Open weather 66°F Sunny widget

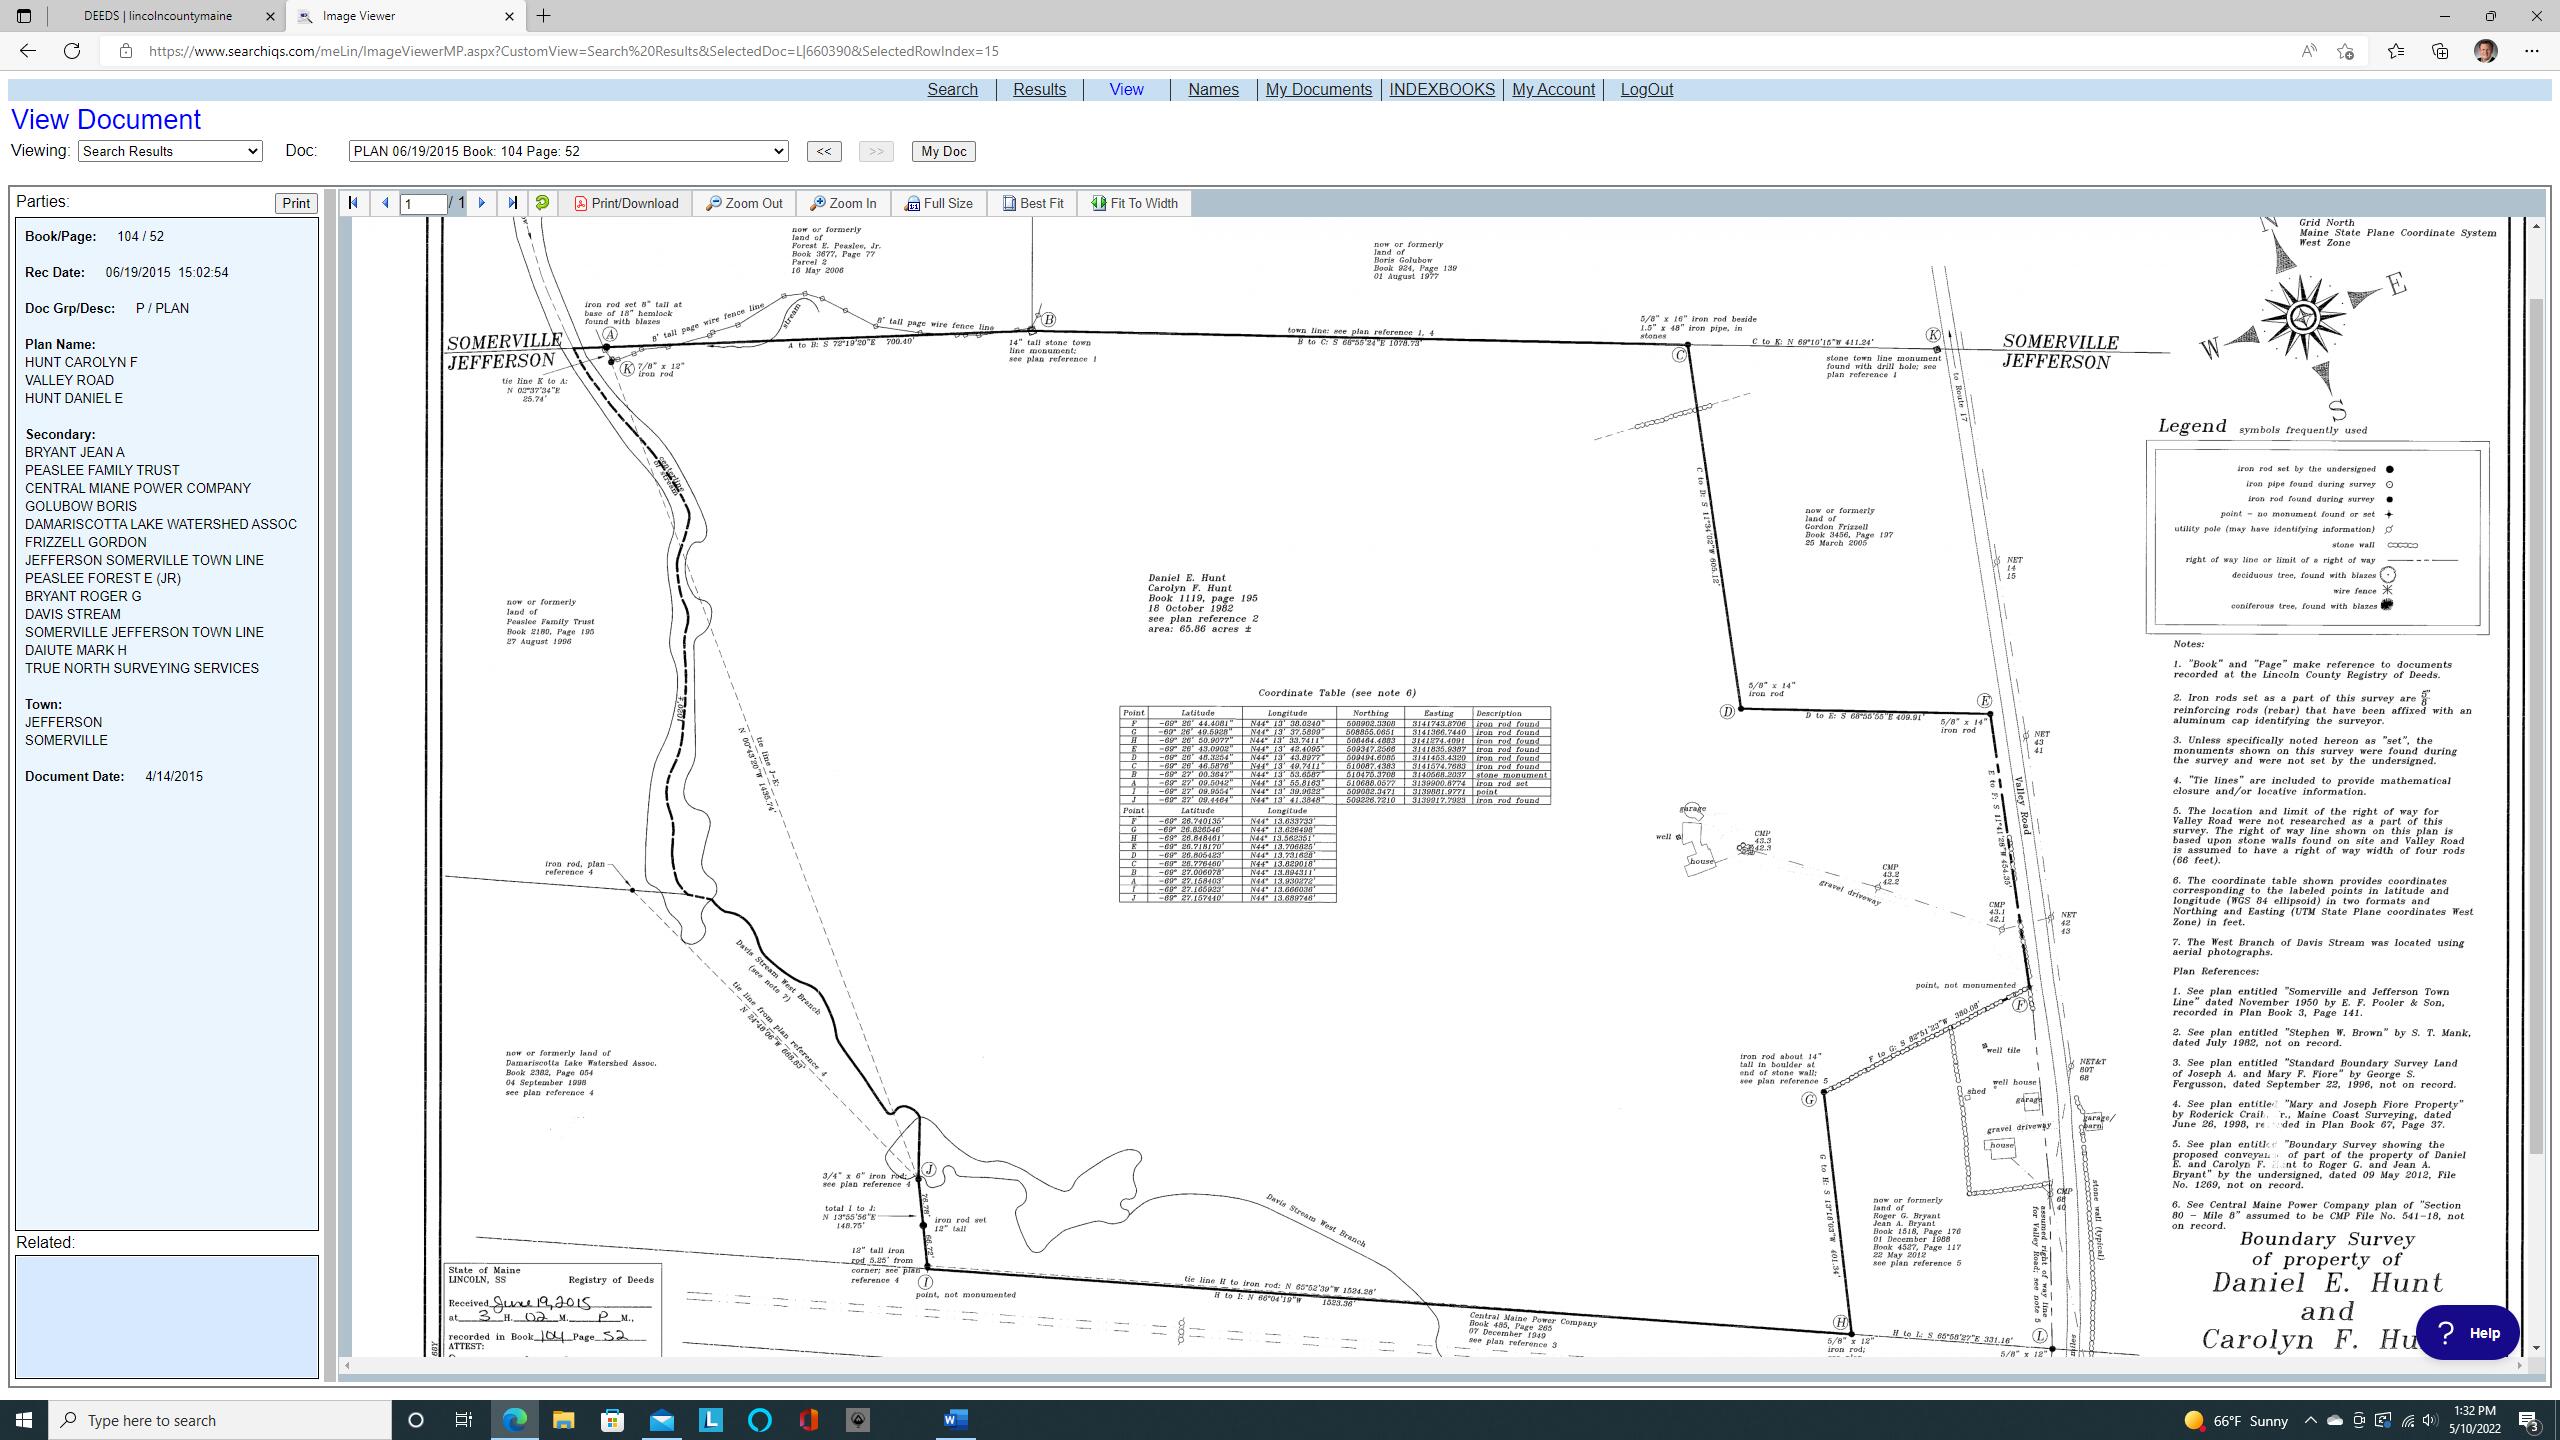click(x=2236, y=1420)
